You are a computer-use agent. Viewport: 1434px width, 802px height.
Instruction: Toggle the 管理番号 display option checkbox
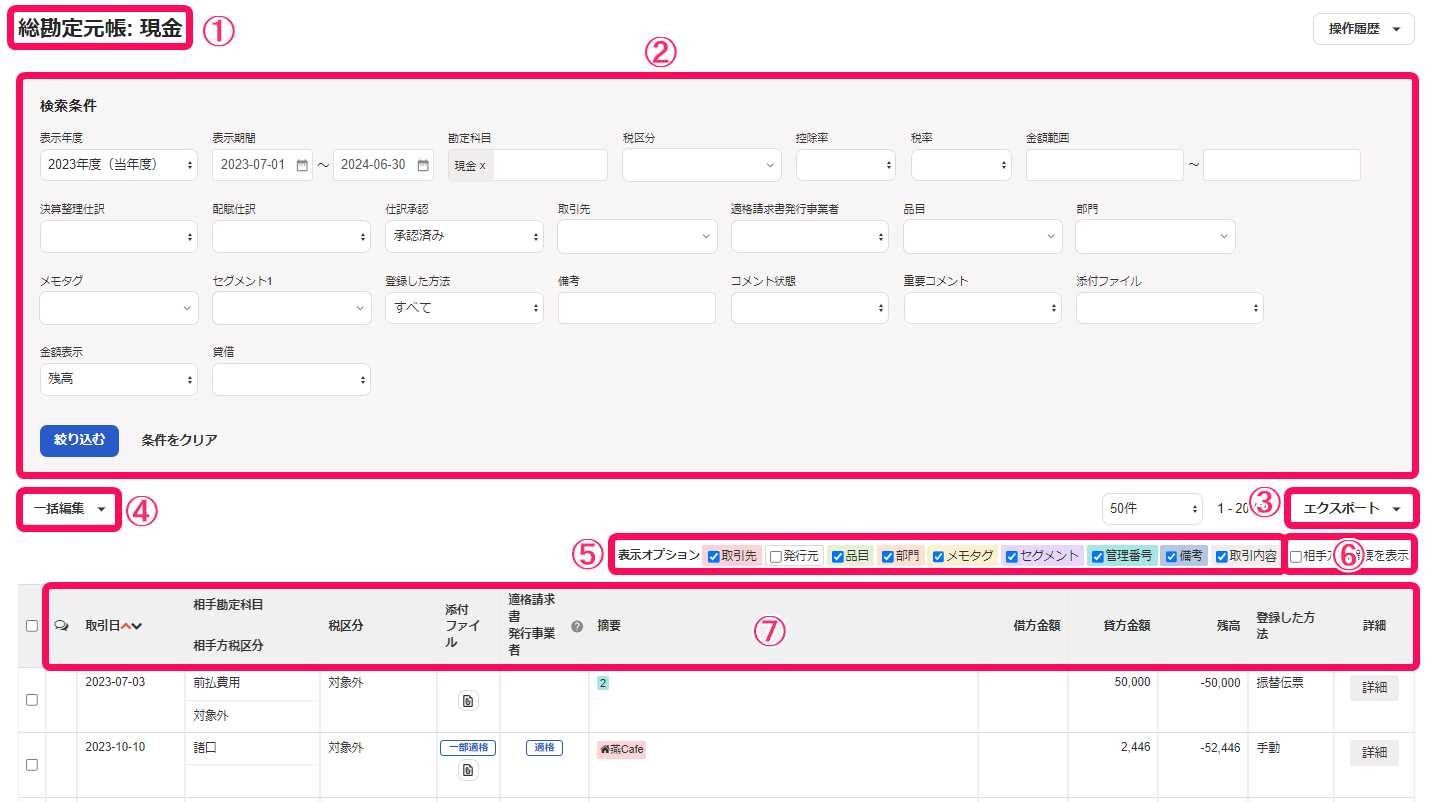click(x=1097, y=557)
